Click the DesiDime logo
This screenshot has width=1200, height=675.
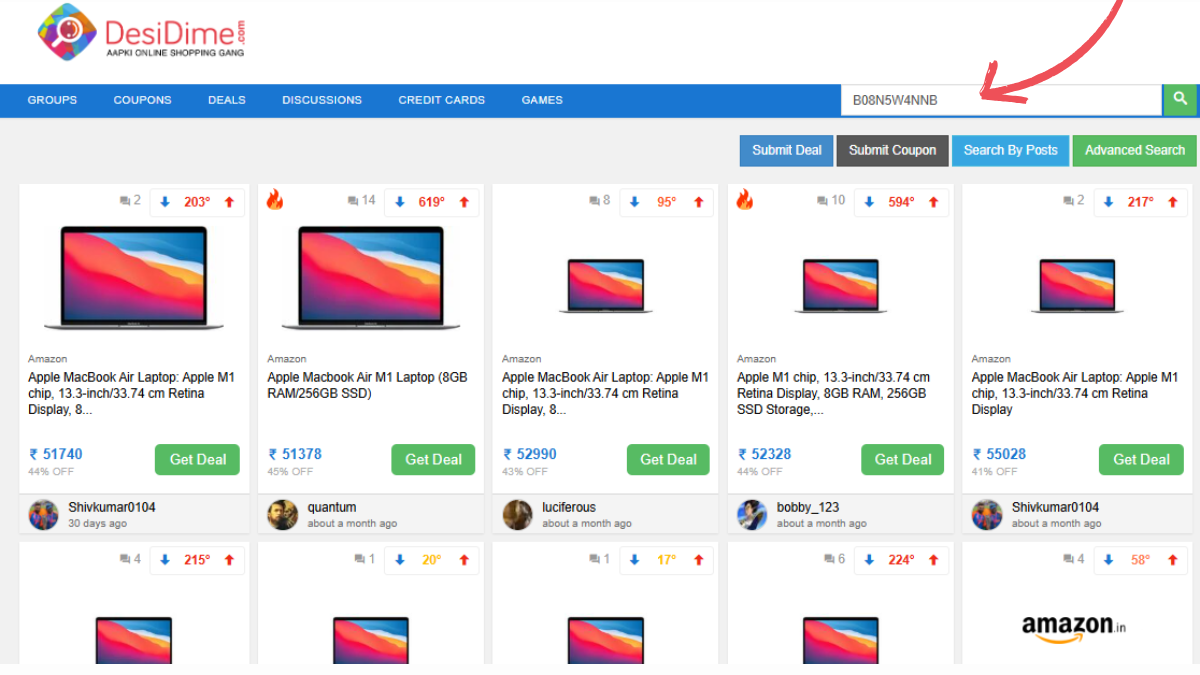coord(140,32)
